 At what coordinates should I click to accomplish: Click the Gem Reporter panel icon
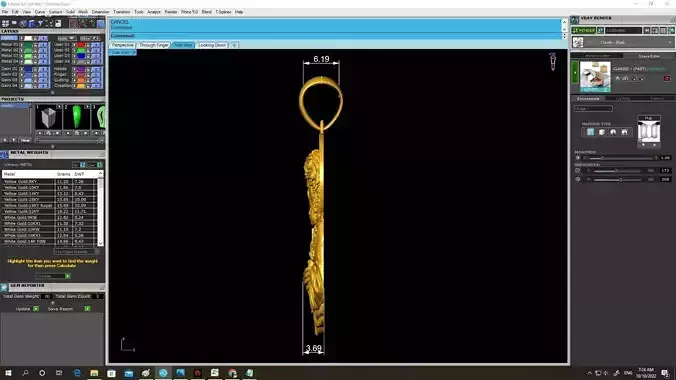tap(4, 287)
